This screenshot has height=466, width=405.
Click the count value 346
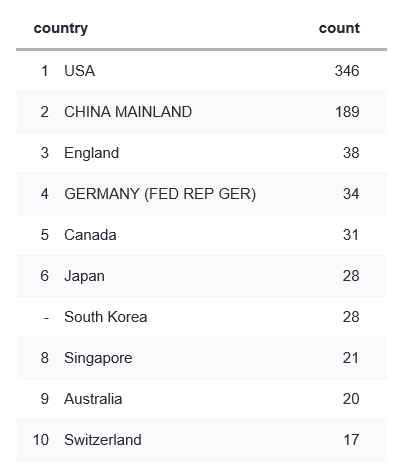347,71
